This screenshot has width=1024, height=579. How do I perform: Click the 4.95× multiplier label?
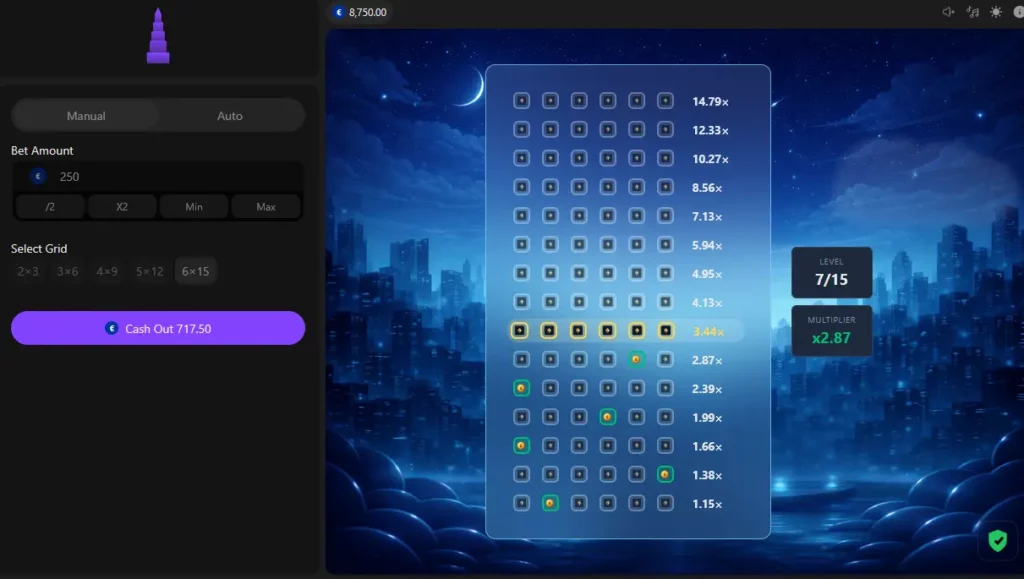point(707,274)
